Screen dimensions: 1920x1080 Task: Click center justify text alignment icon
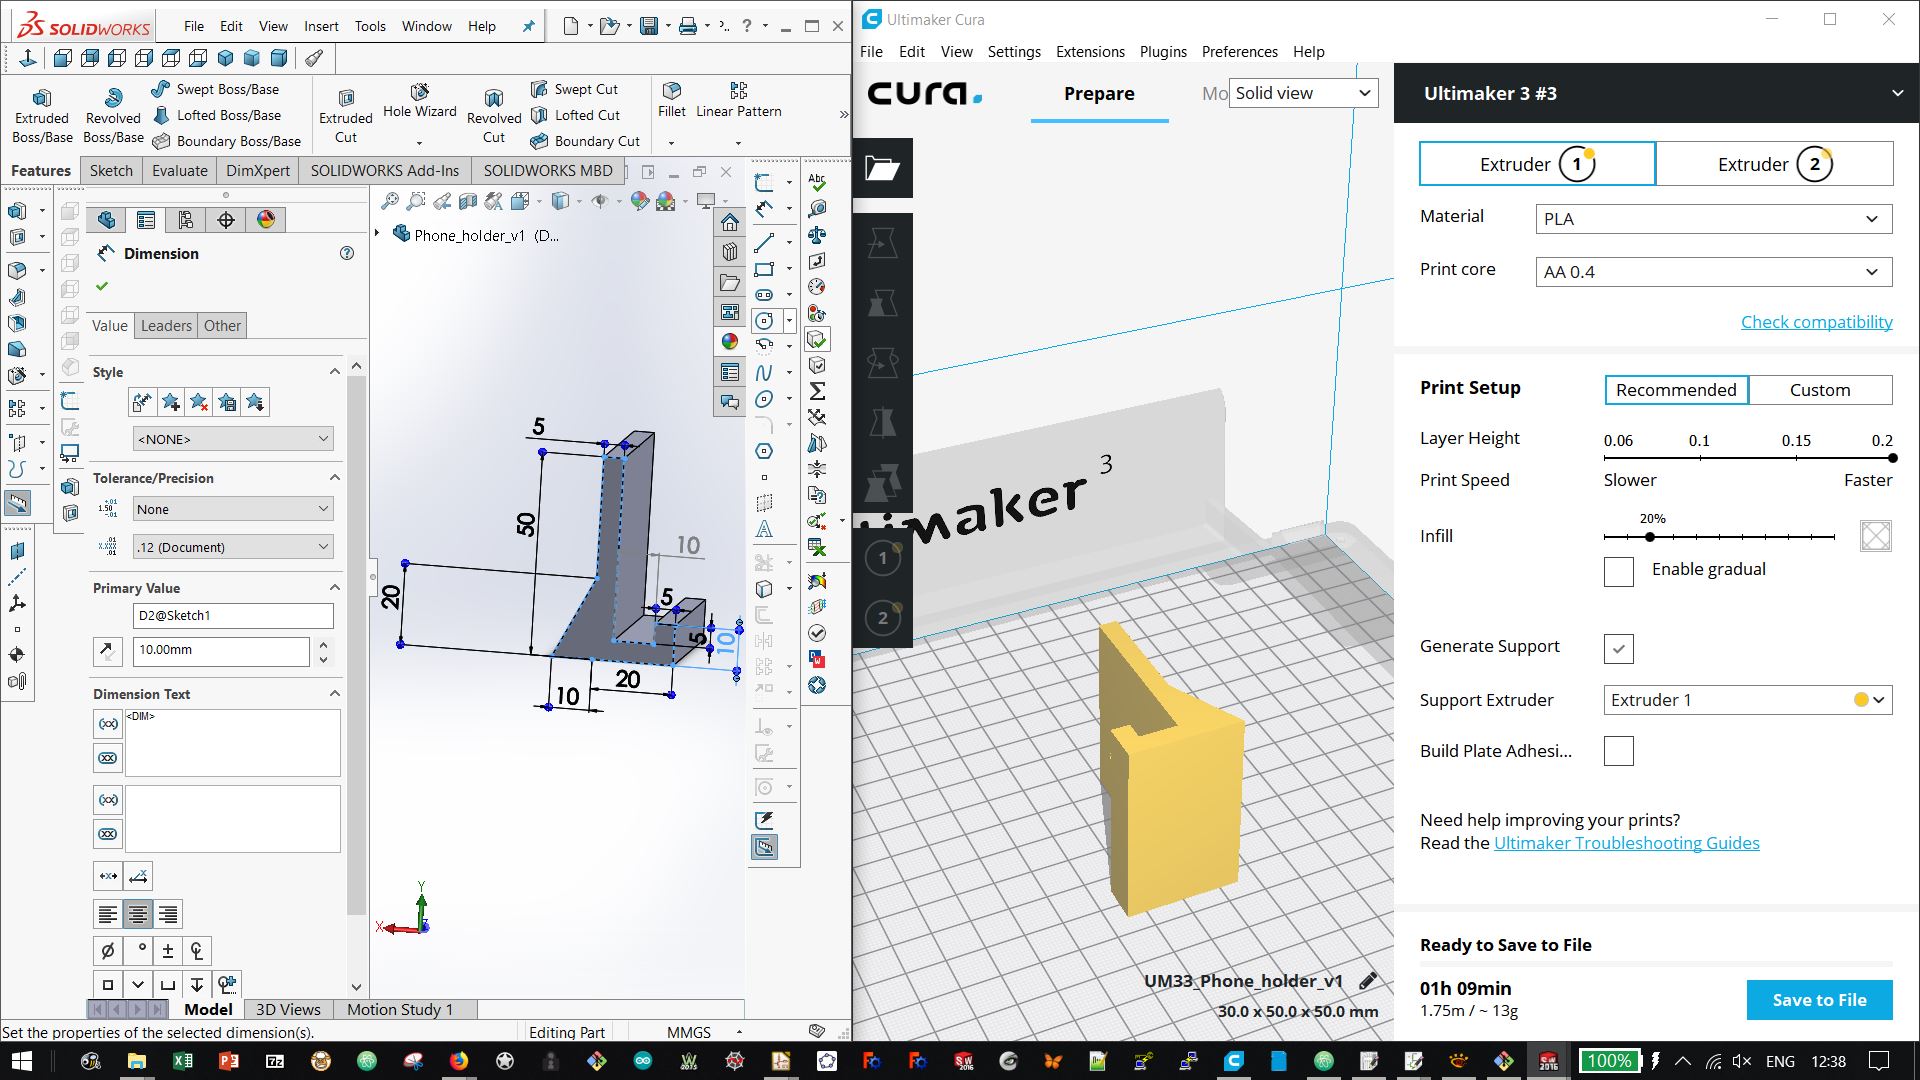[138, 914]
